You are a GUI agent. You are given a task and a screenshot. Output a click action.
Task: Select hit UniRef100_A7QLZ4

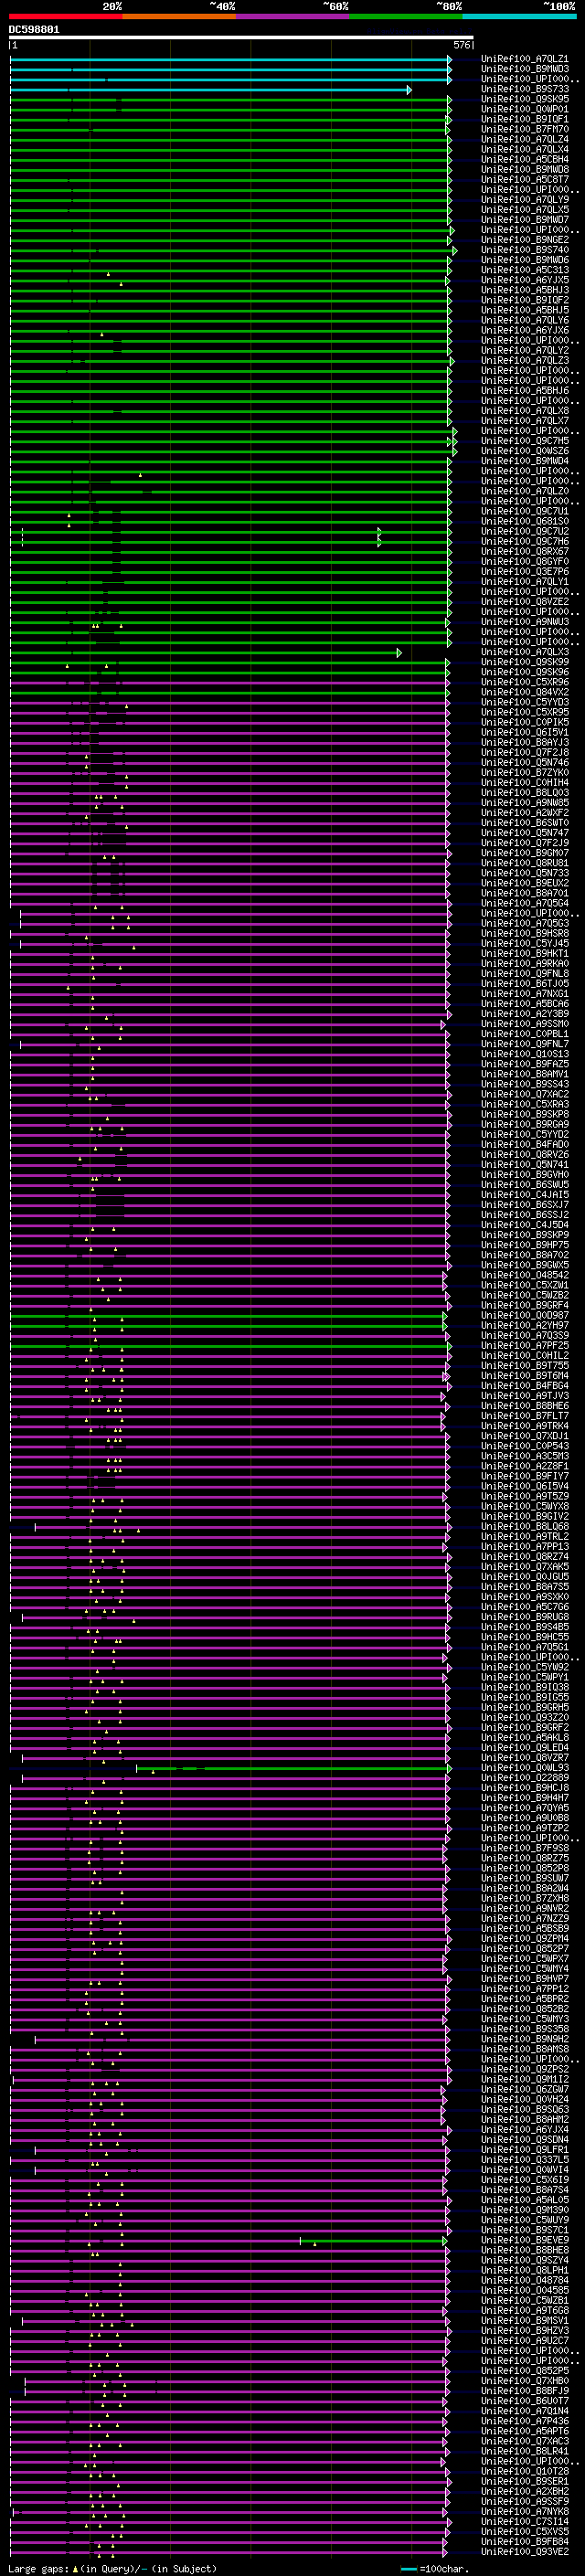click(x=525, y=139)
